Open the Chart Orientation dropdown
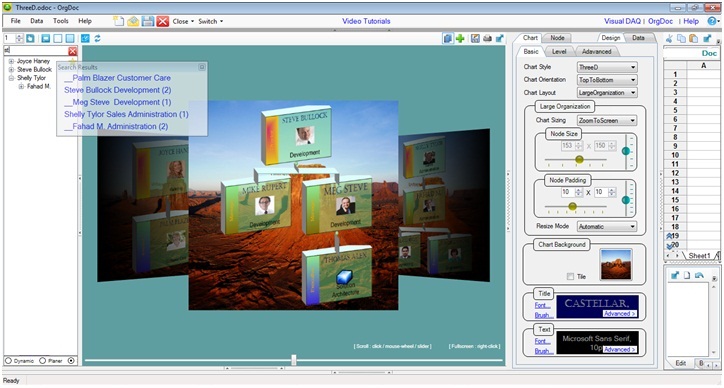This screenshot has width=724, height=388. pos(607,80)
